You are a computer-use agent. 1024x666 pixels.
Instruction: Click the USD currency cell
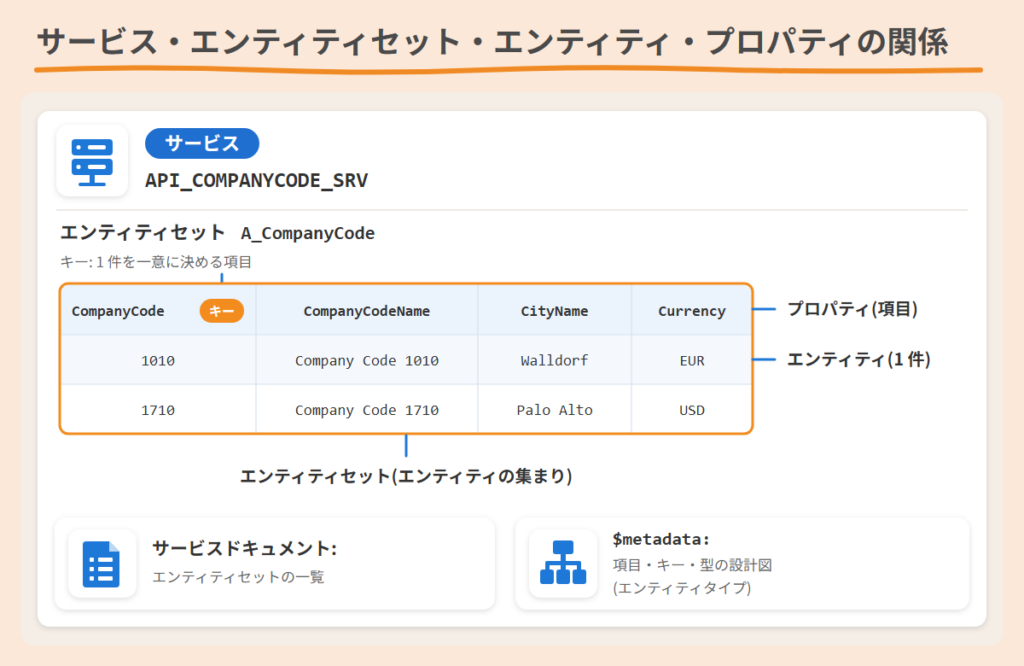[x=692, y=410]
